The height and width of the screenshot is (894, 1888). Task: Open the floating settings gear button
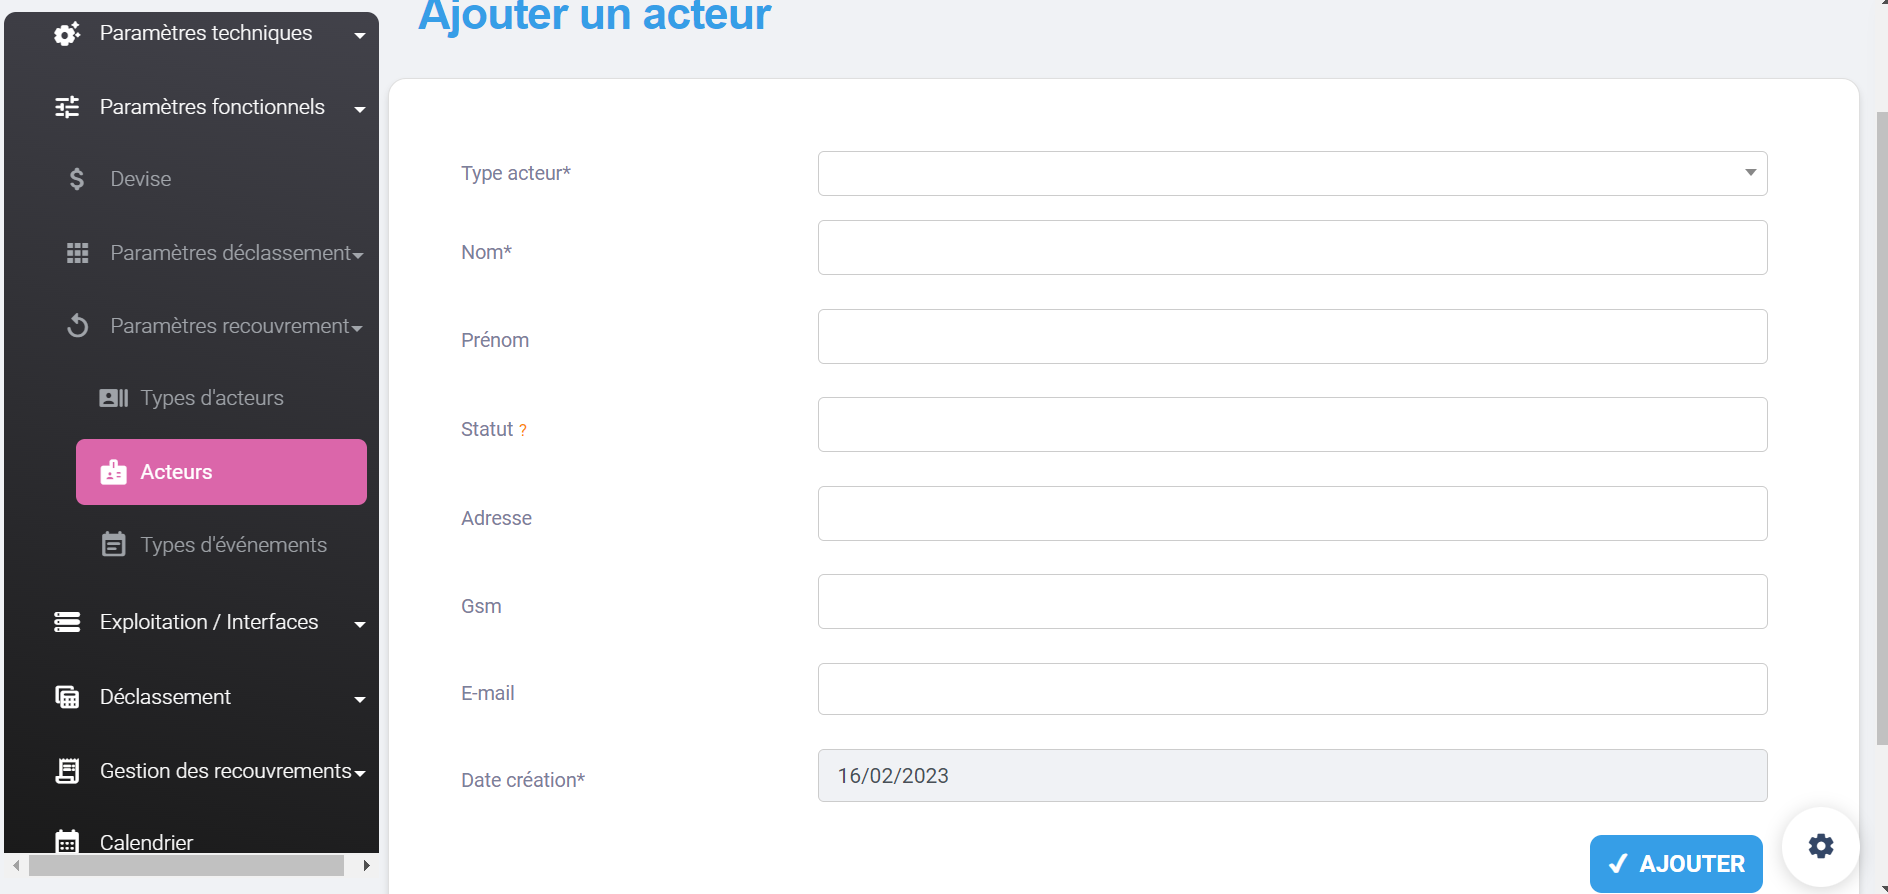(x=1820, y=846)
